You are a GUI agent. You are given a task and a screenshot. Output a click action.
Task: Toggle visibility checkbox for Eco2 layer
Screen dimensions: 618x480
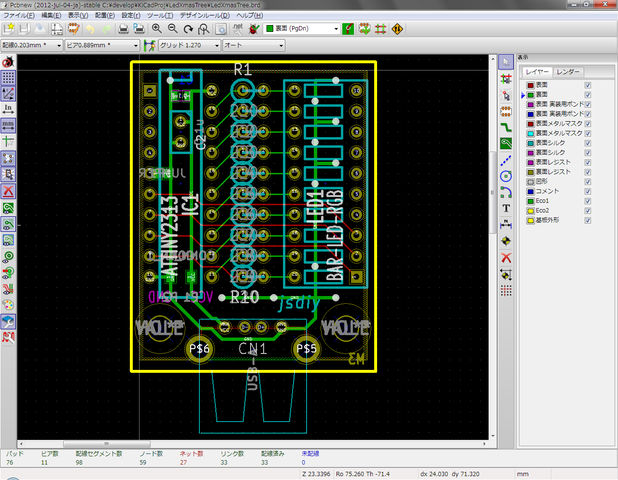click(587, 211)
